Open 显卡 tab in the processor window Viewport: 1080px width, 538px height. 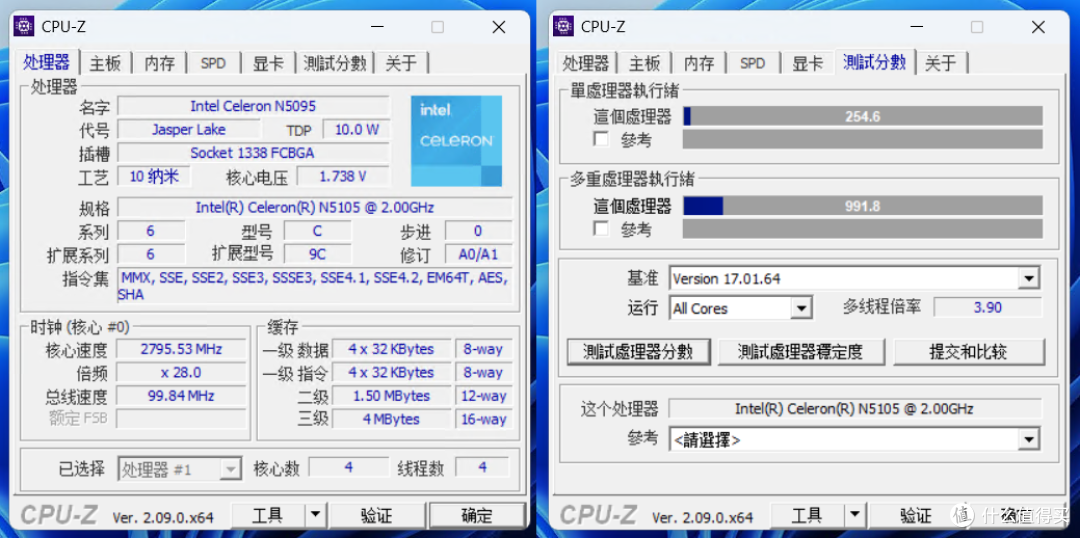coord(268,63)
